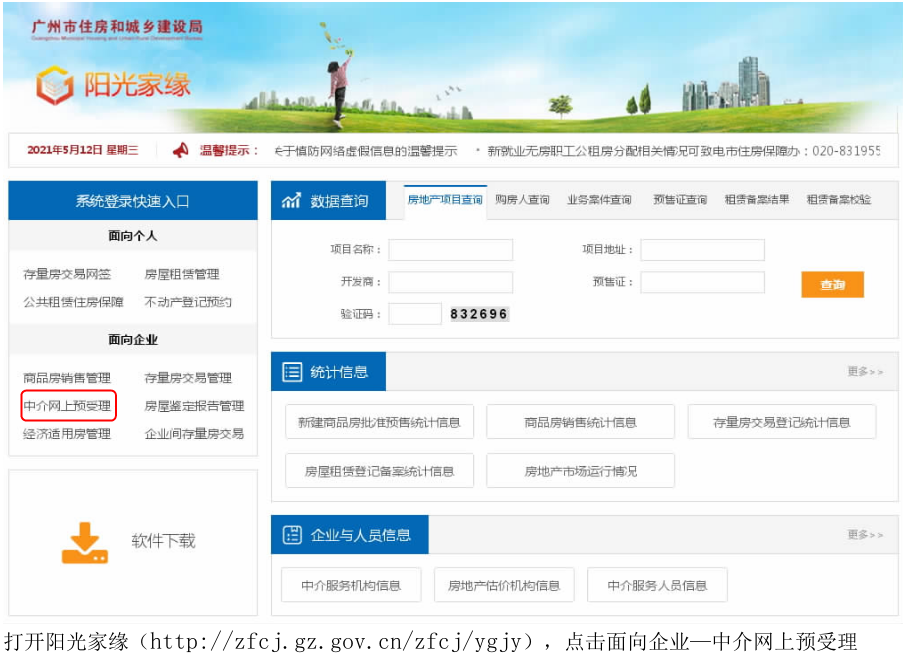This screenshot has width=904, height=662.
Task: Expand 更多 link in 企业与人员信息 section
Action: tap(865, 535)
